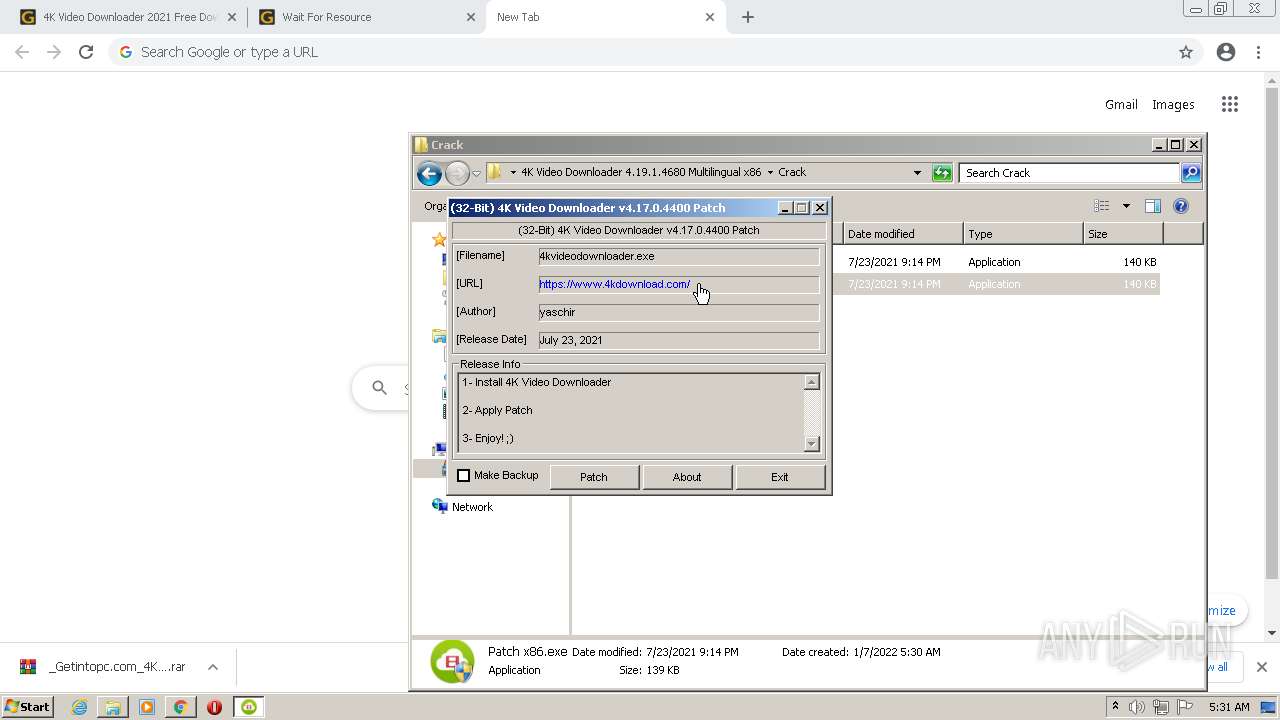The height and width of the screenshot is (720, 1280).
Task: Change the view with the views icon
Action: [1102, 206]
